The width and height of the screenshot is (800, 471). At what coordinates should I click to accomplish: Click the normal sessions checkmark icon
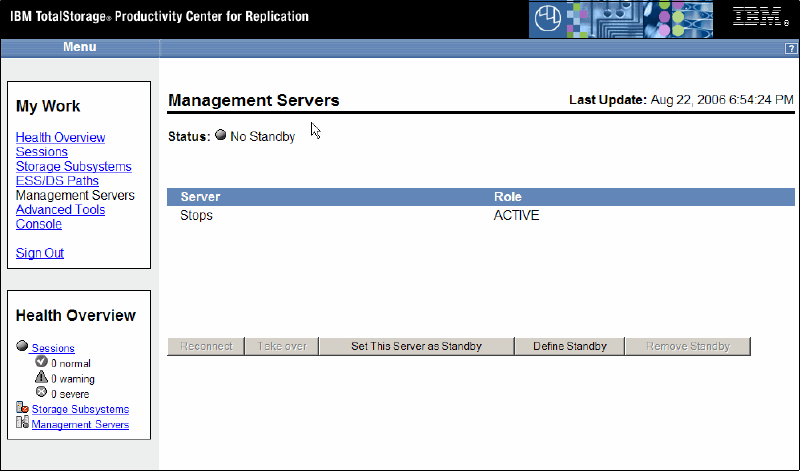coord(41,362)
